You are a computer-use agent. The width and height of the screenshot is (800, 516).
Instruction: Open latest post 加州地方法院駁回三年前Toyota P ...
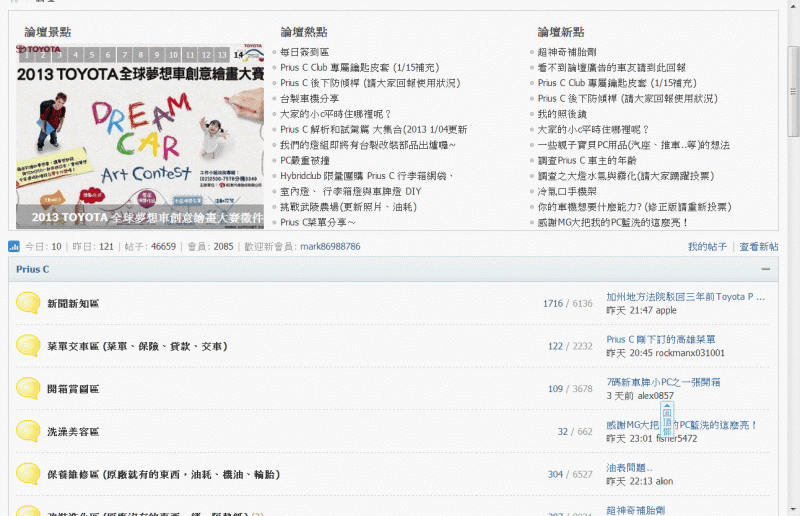685,297
